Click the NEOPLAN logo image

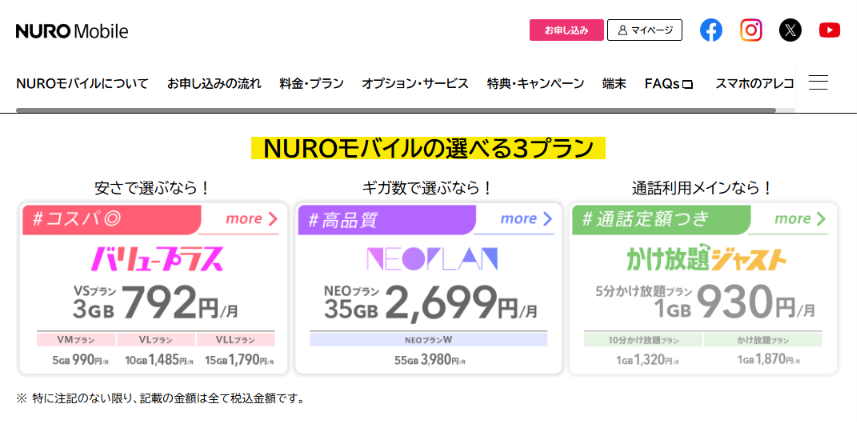(x=432, y=259)
